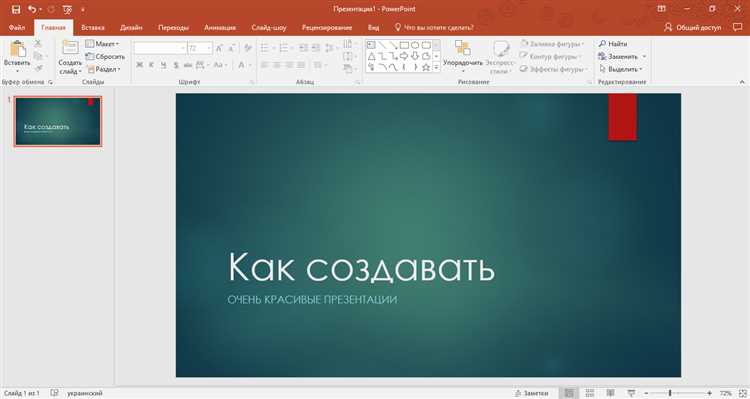Image resolution: width=750 pixels, height=399 pixels.
Task: Open Общий доступ sharing
Action: 693,28
